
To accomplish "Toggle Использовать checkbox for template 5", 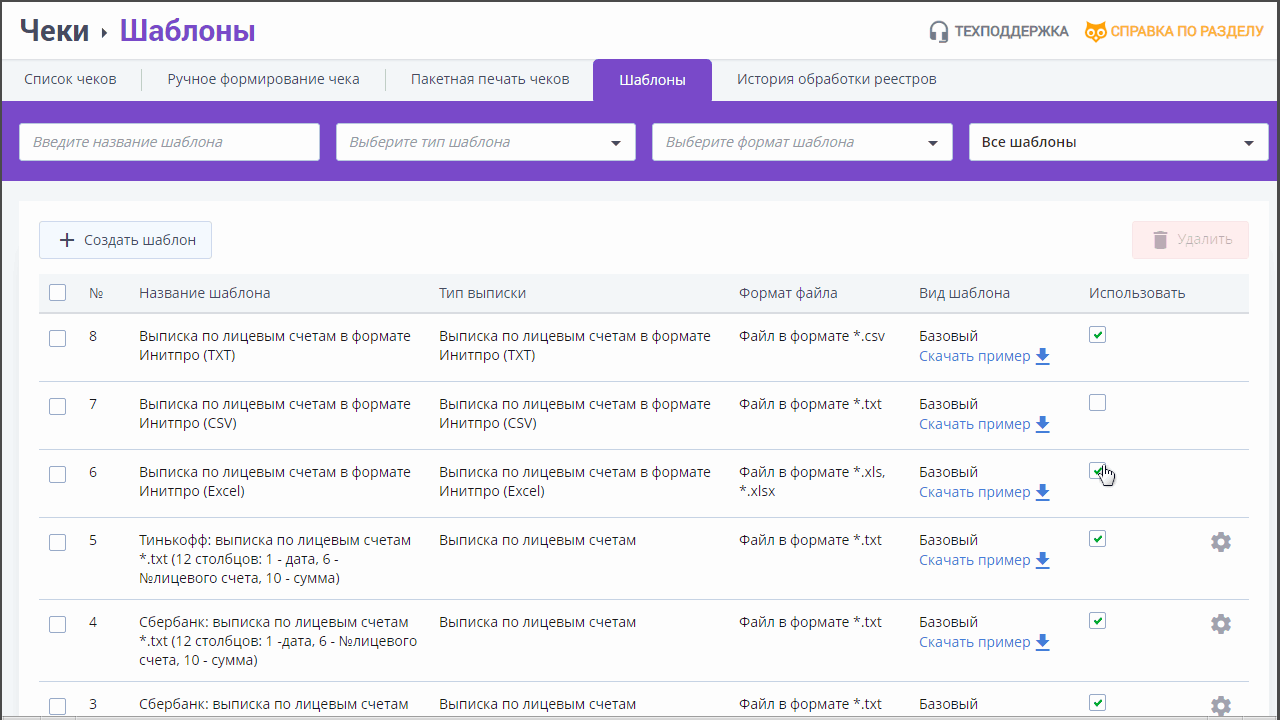I will [x=1097, y=539].
